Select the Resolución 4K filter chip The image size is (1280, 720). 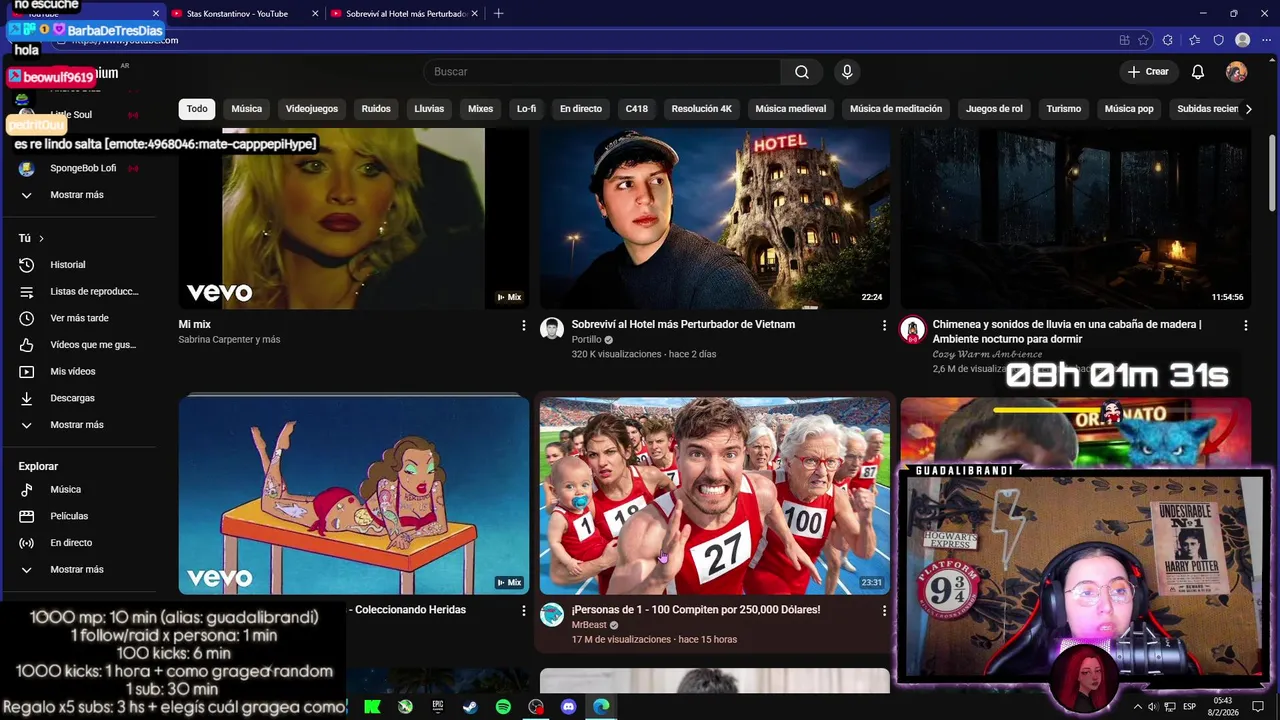click(702, 109)
